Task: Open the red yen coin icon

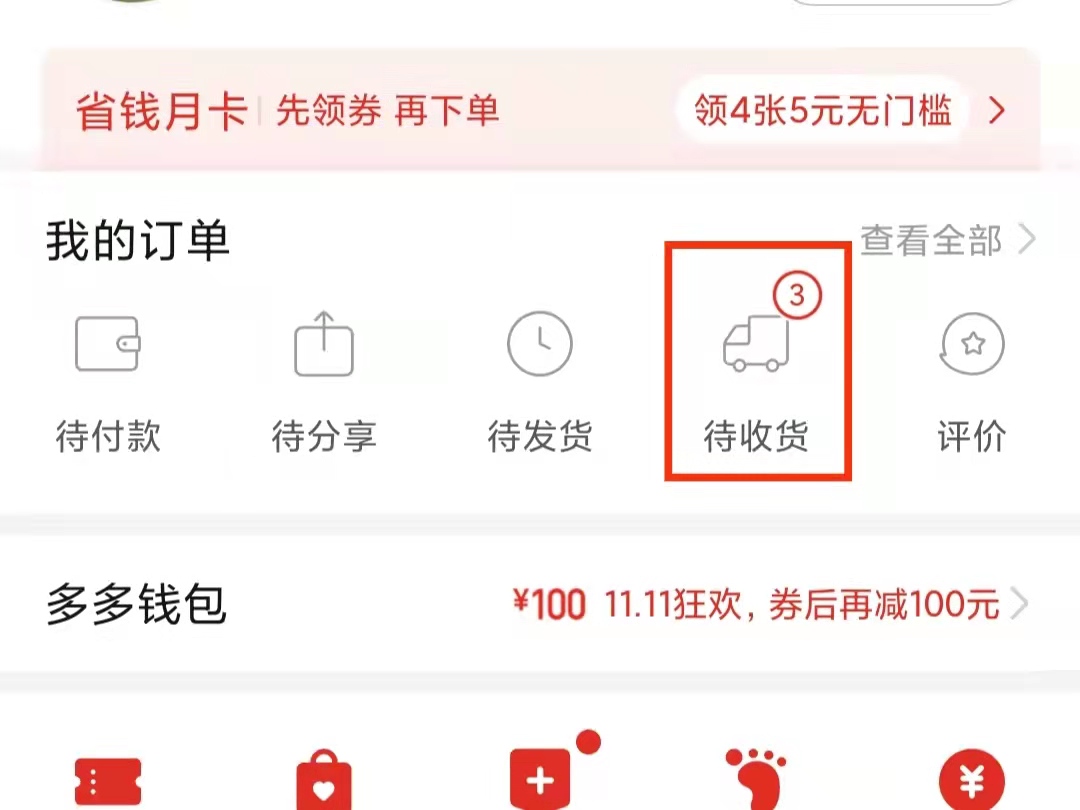Action: pos(972,780)
